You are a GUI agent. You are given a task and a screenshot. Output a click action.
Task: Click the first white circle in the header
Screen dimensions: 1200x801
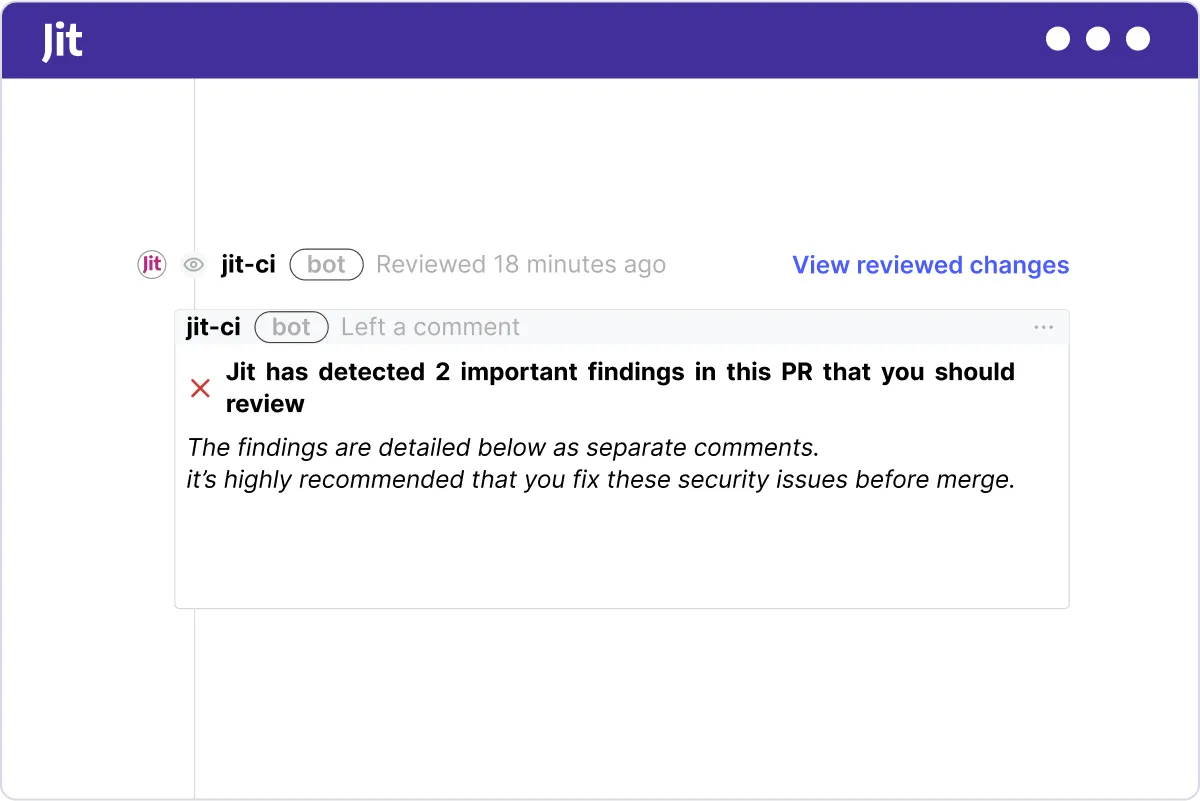[x=1057, y=39]
